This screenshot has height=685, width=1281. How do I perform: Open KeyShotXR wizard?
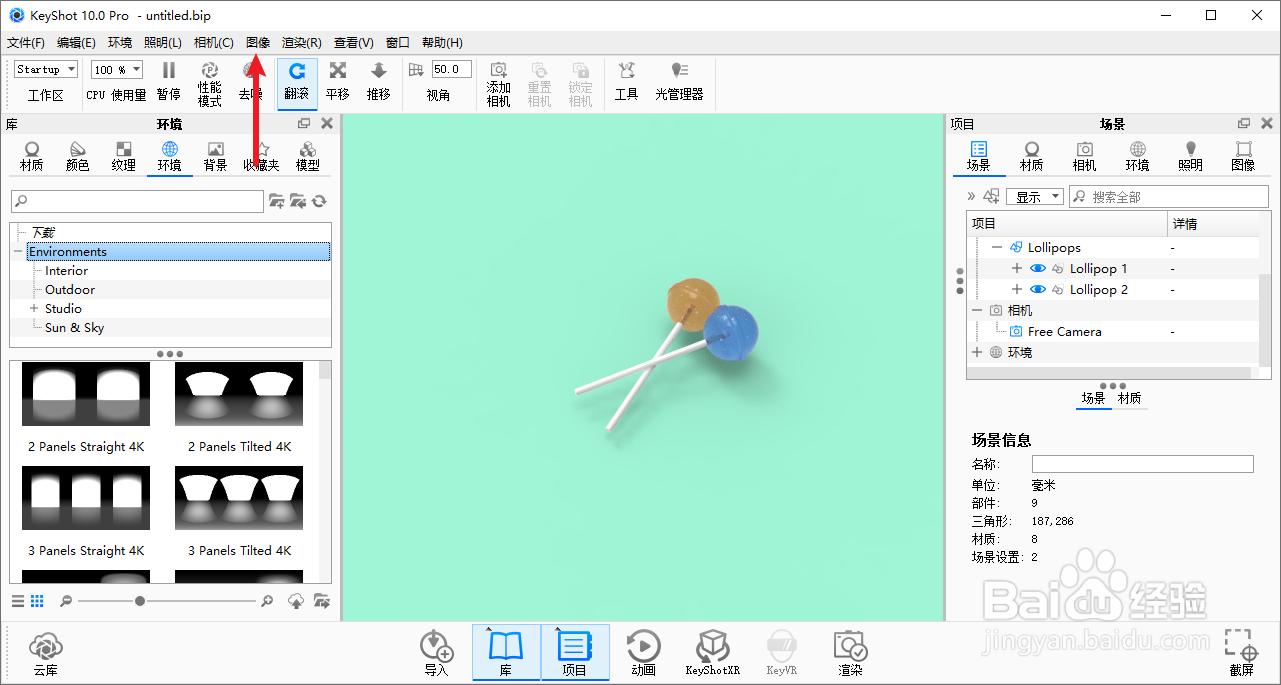(713, 654)
